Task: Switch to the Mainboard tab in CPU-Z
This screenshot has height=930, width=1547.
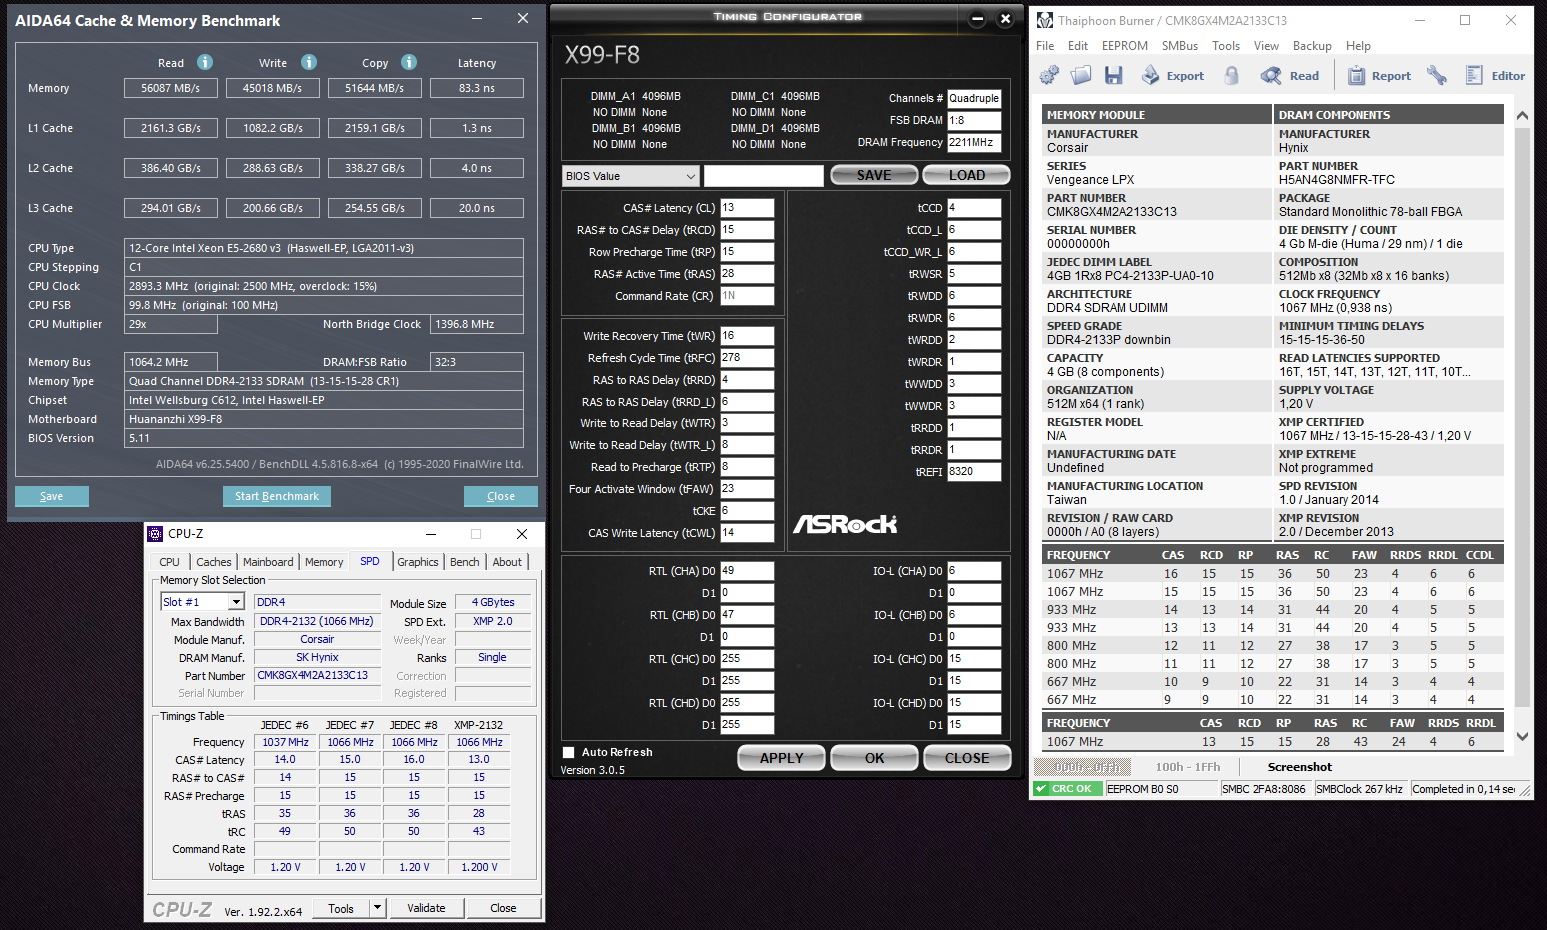Action: [268, 562]
